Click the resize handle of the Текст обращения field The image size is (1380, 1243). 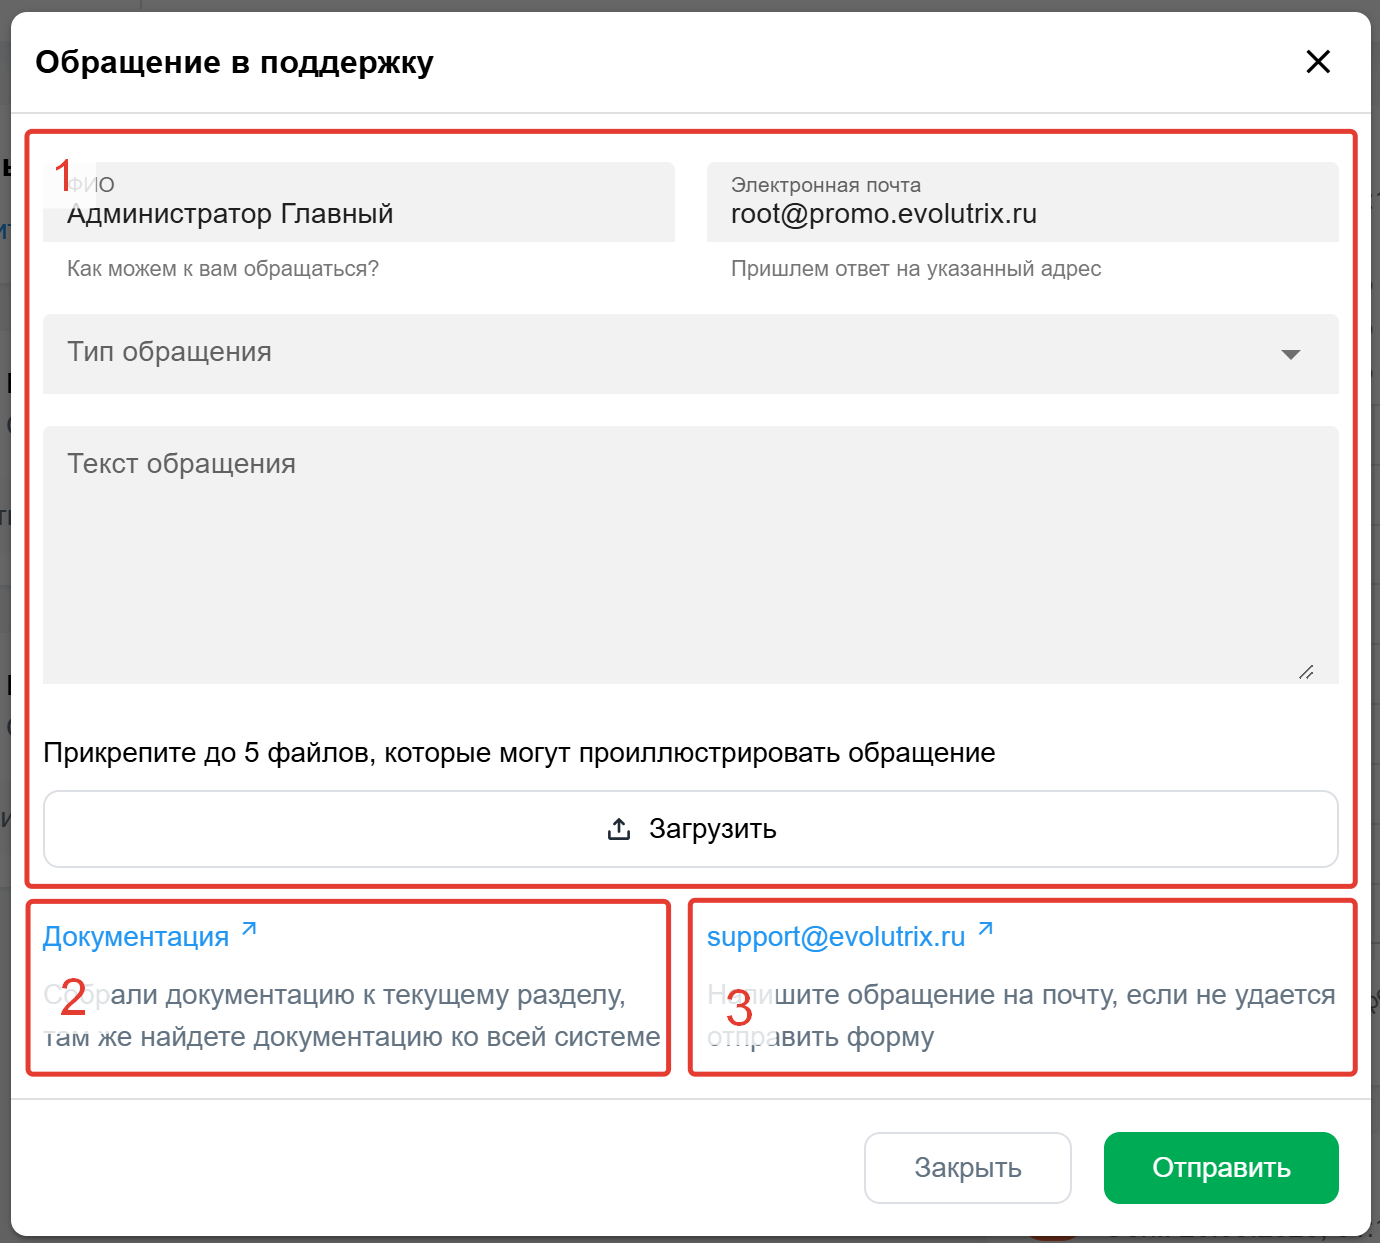(1306, 672)
